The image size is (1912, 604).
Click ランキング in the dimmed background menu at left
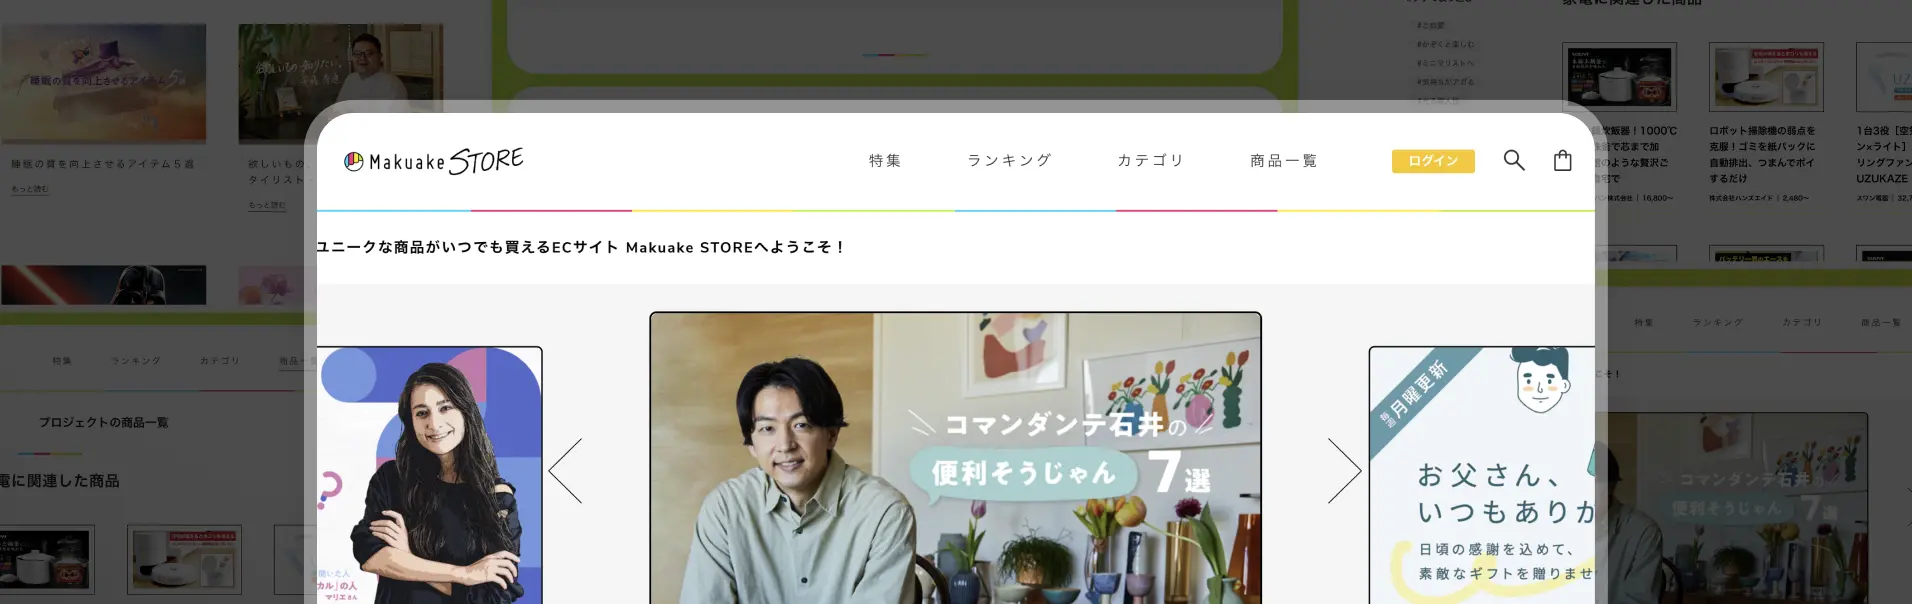(x=135, y=360)
